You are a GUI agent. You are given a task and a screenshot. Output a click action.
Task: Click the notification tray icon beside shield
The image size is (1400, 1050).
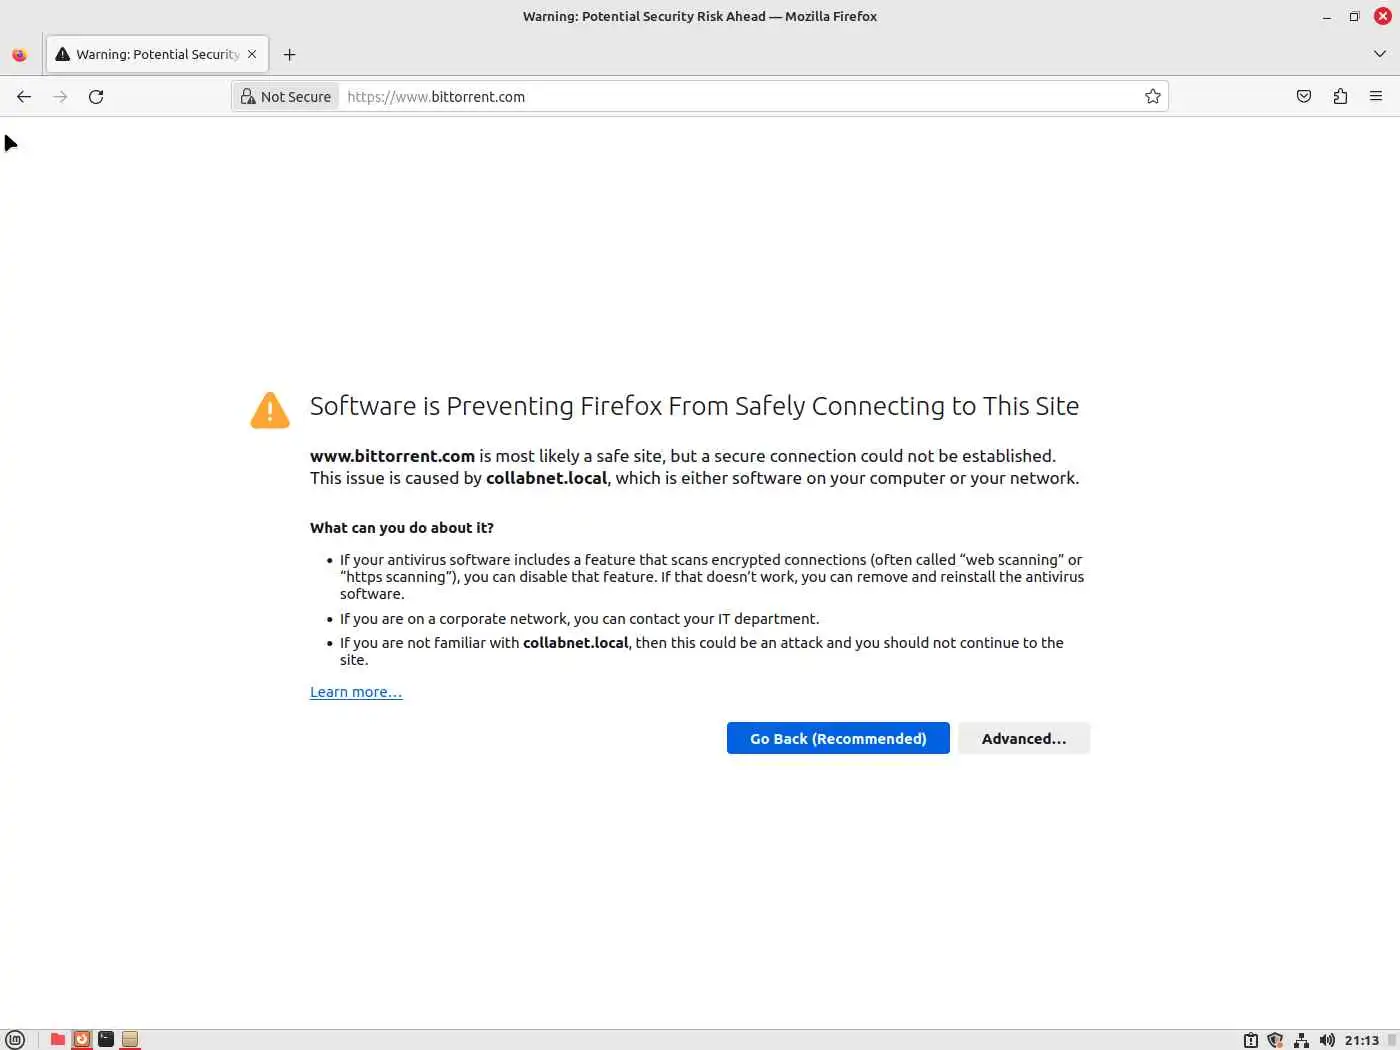[1250, 1040]
